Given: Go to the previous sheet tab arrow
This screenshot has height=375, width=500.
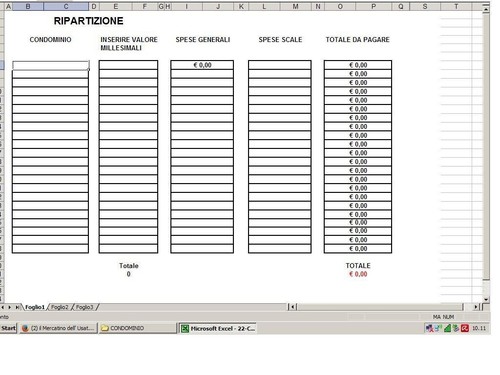Looking at the screenshot, I should [3, 307].
